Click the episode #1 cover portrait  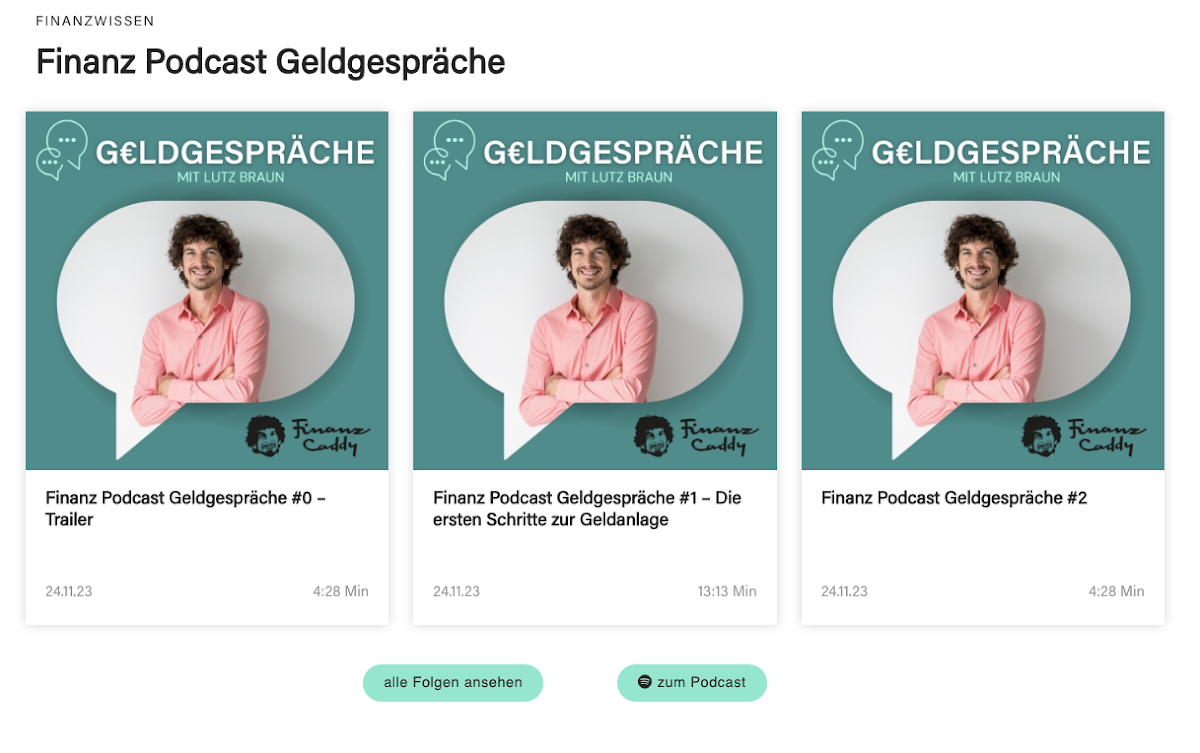593,320
